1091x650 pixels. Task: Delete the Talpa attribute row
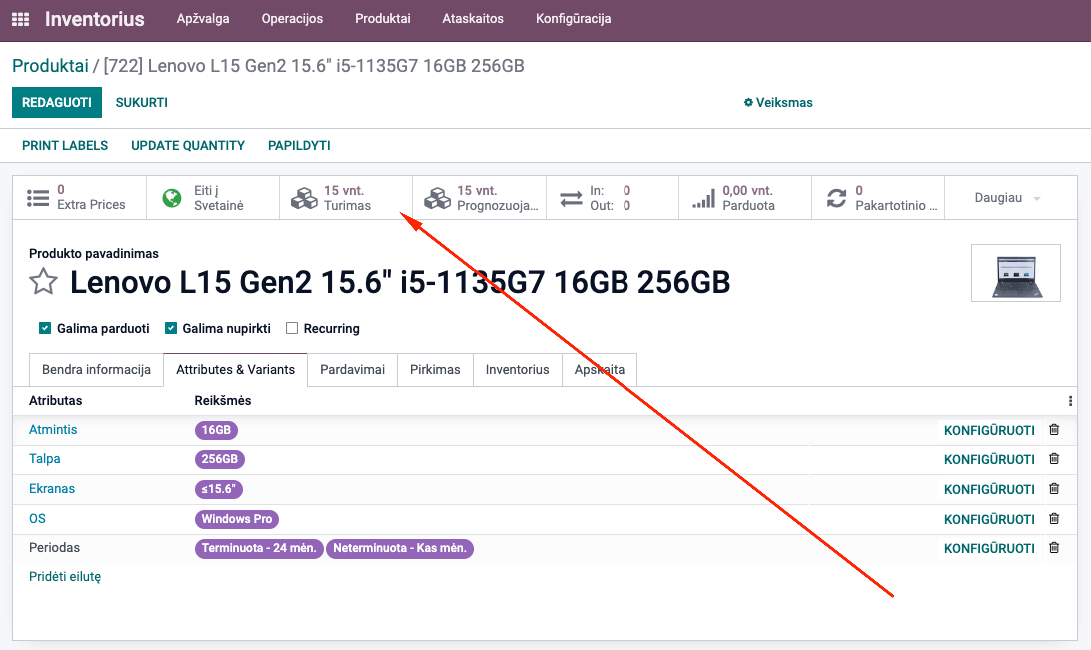point(1054,459)
